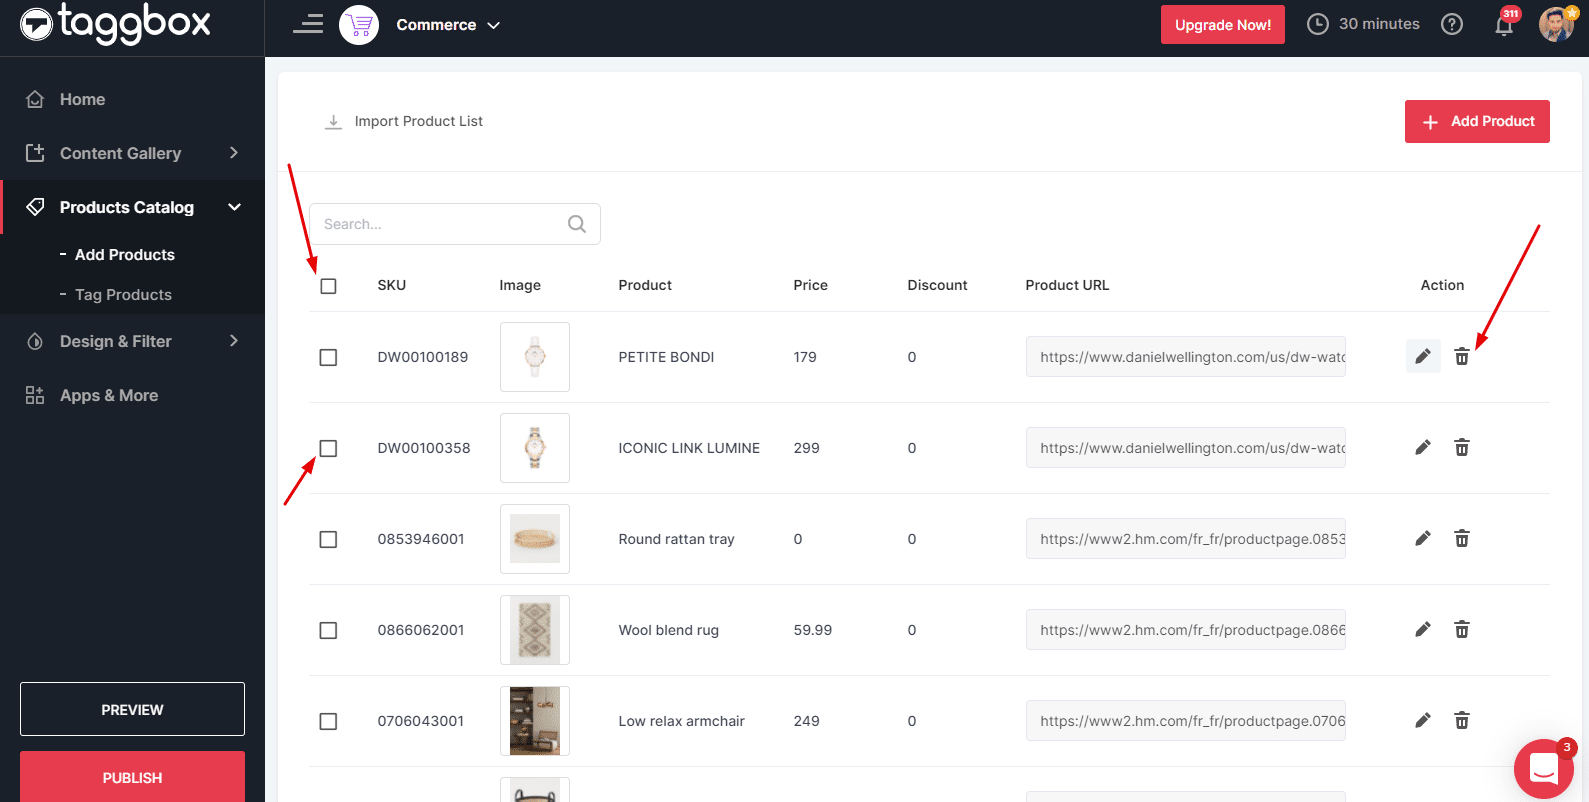Click the hamburger menu collapse icon

308,24
